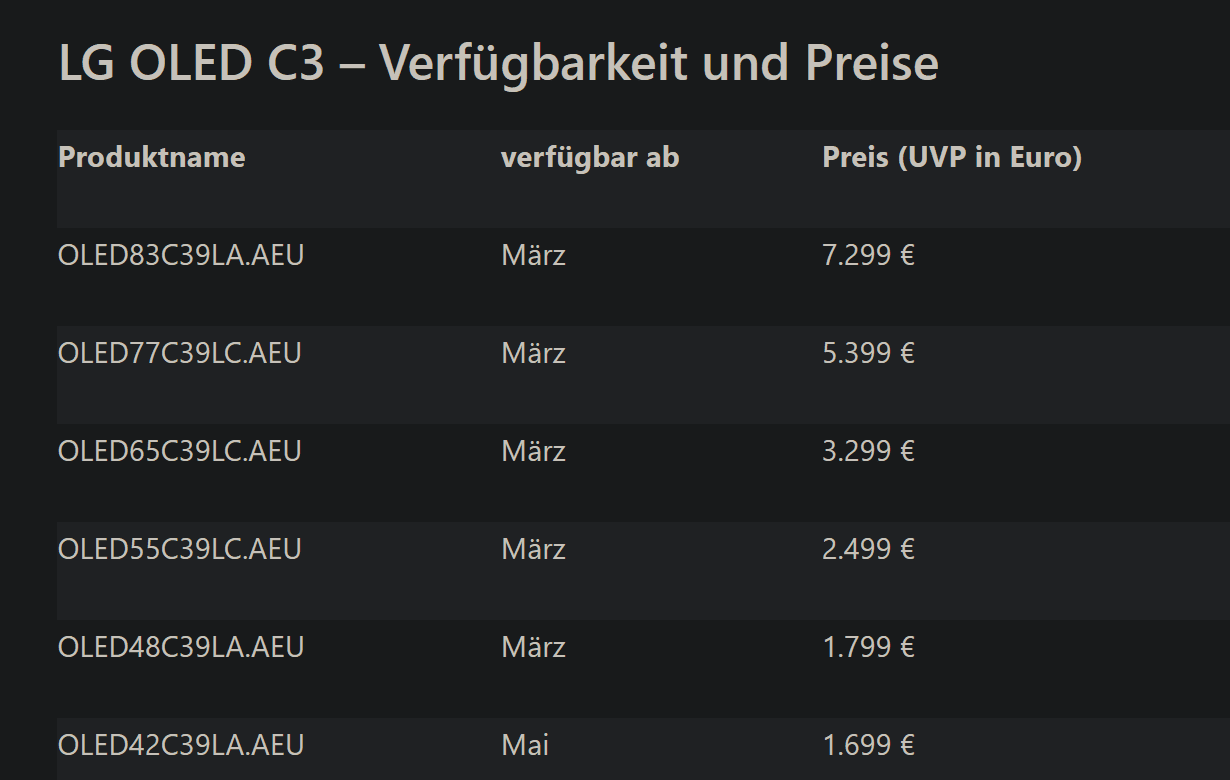The height and width of the screenshot is (780, 1230).
Task: Click März availability for OLED65C39LC.AEU
Action: click(533, 452)
